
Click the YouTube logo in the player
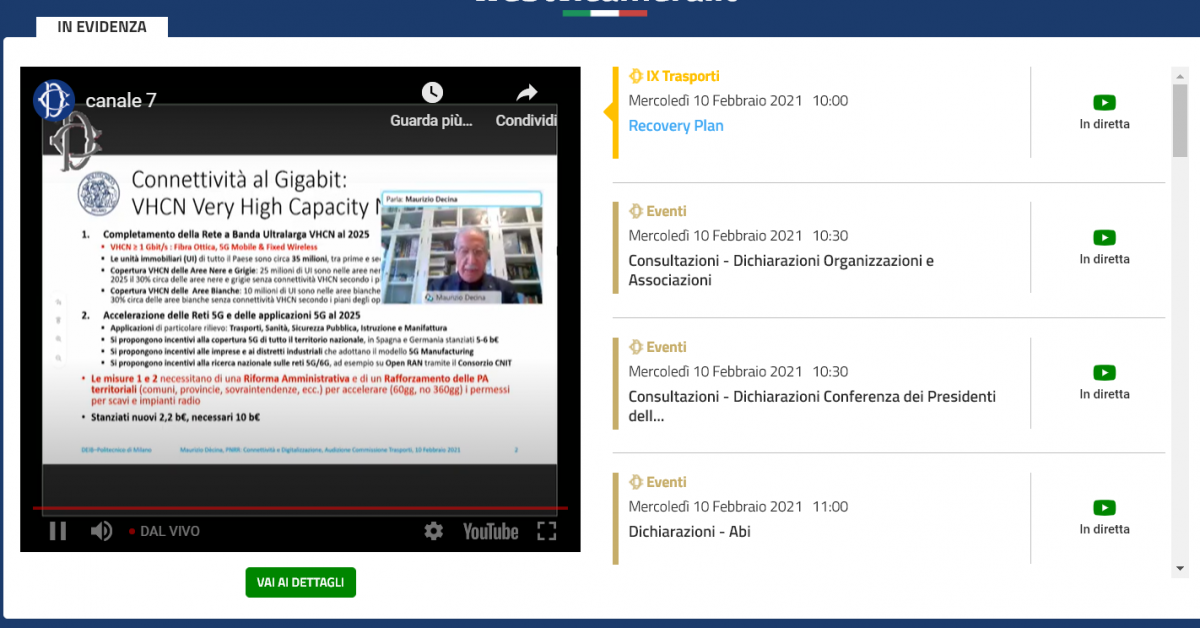491,531
